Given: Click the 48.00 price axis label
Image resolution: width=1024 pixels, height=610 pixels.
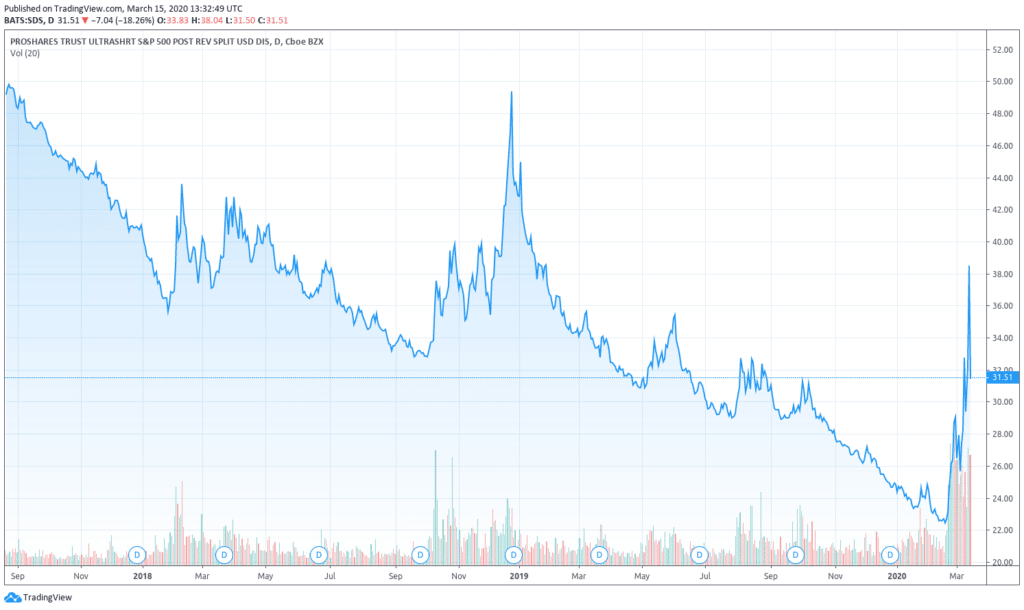Looking at the screenshot, I should (1002, 114).
